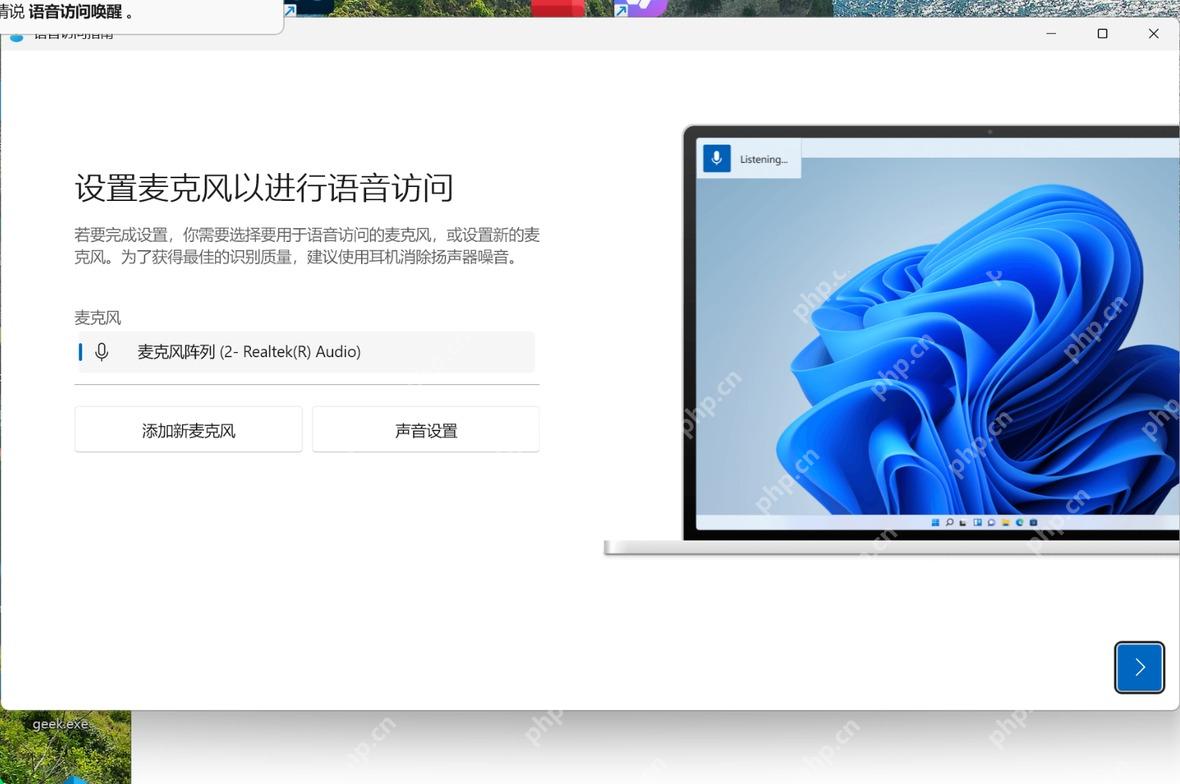Screen dimensions: 1180x784
Task: Click the laptop illustration image
Action: (x=892, y=340)
